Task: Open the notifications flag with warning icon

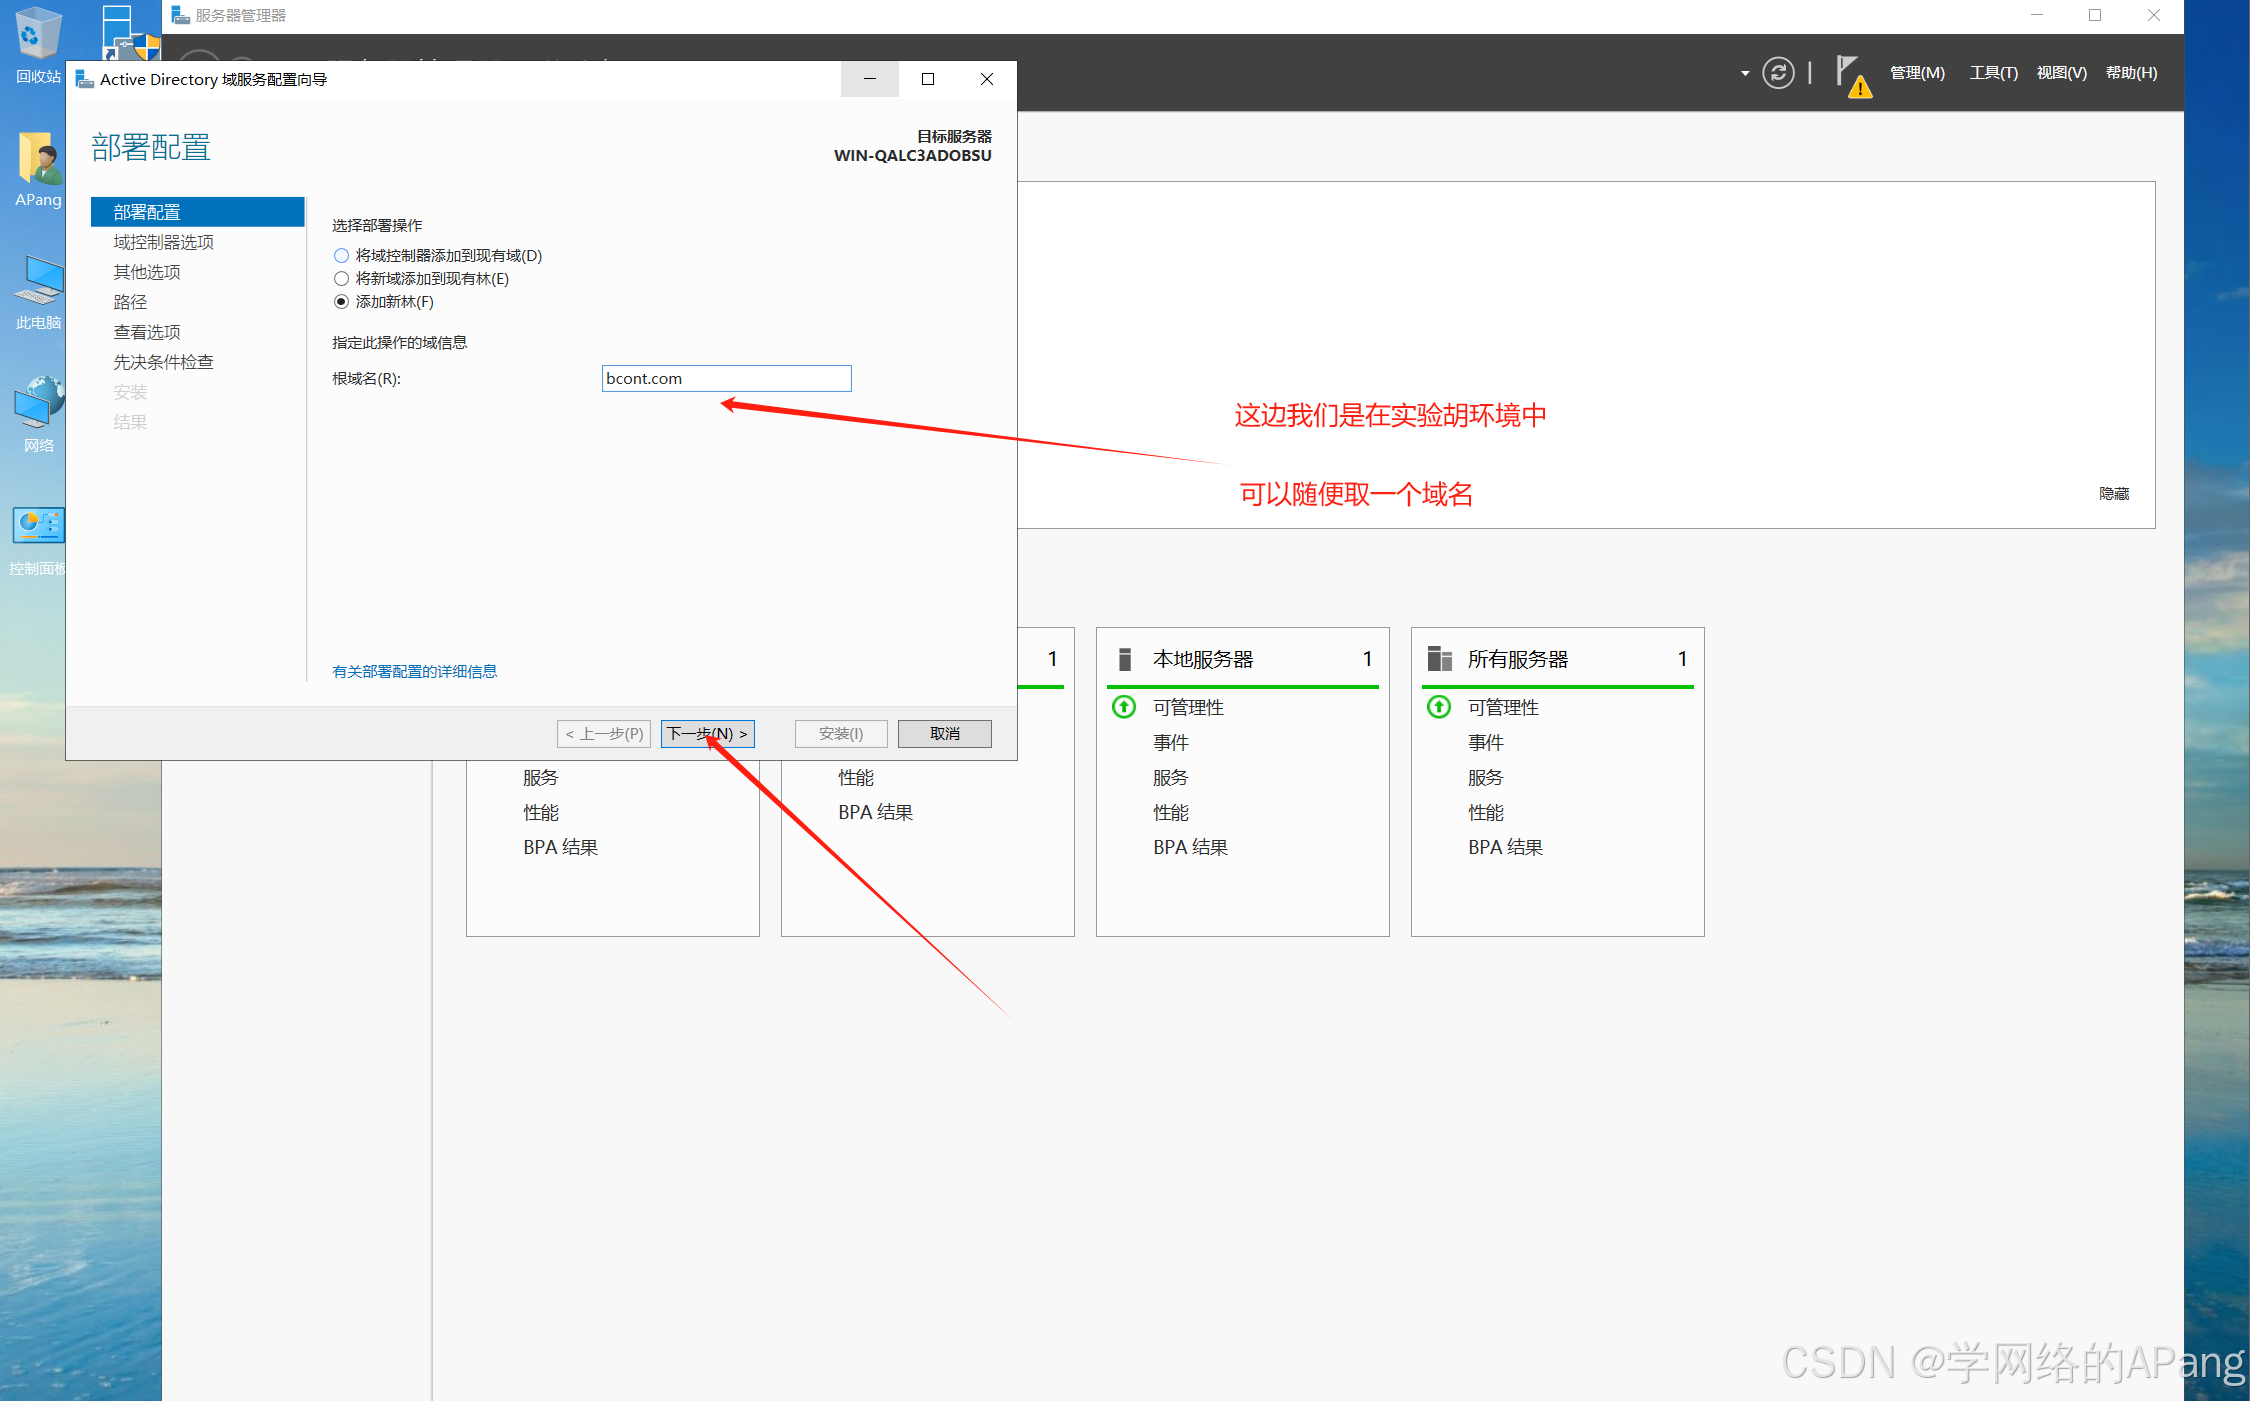Action: tap(1851, 75)
